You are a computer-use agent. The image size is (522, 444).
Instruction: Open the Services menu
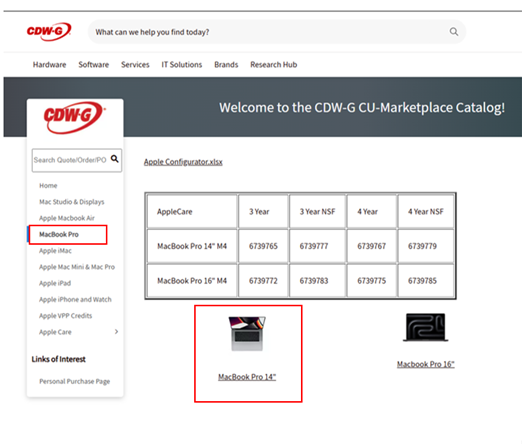coord(135,65)
